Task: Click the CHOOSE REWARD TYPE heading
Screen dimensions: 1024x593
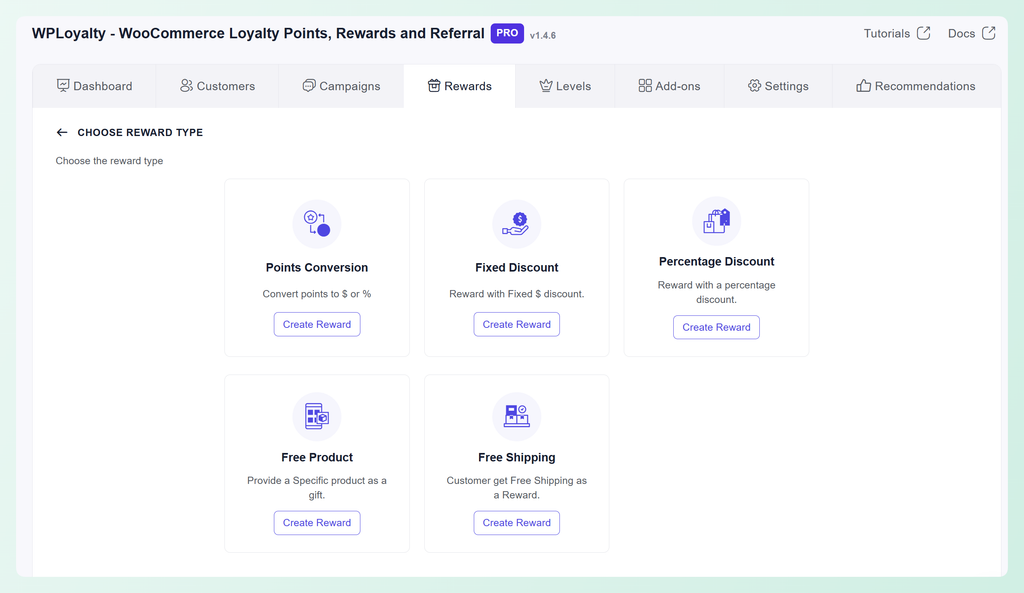Action: point(140,133)
